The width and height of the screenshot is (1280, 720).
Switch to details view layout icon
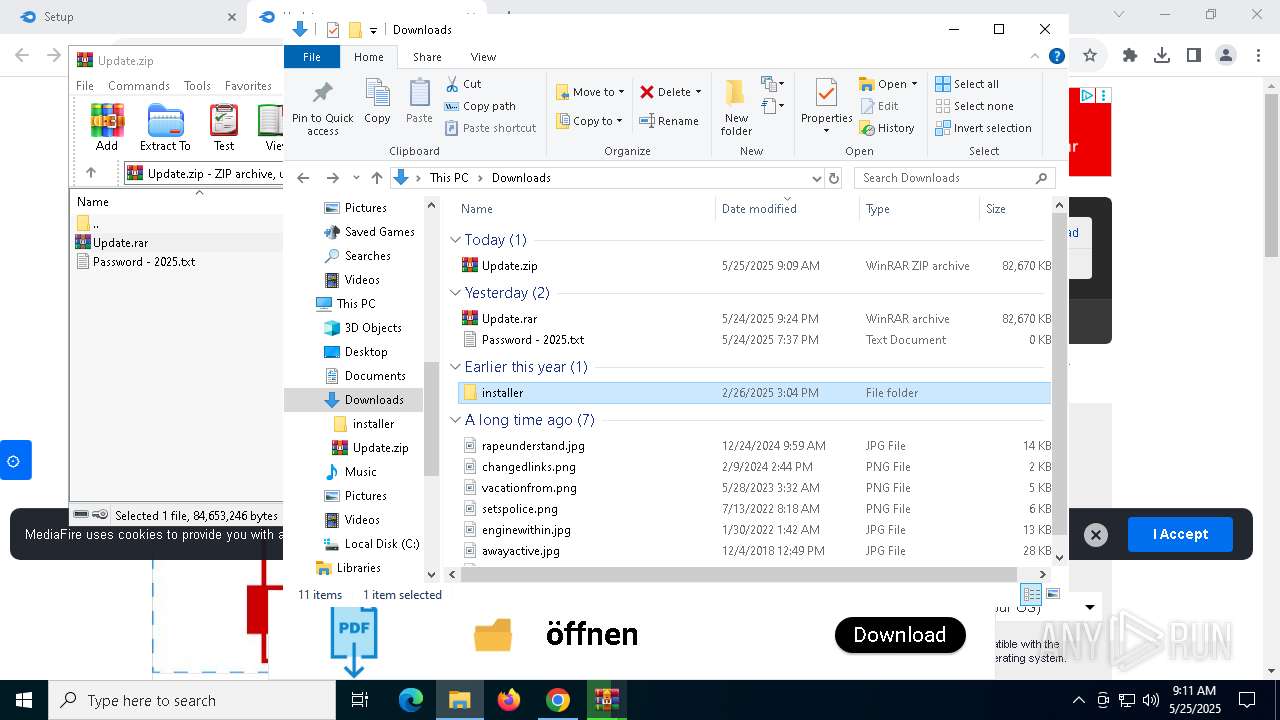click(1031, 594)
